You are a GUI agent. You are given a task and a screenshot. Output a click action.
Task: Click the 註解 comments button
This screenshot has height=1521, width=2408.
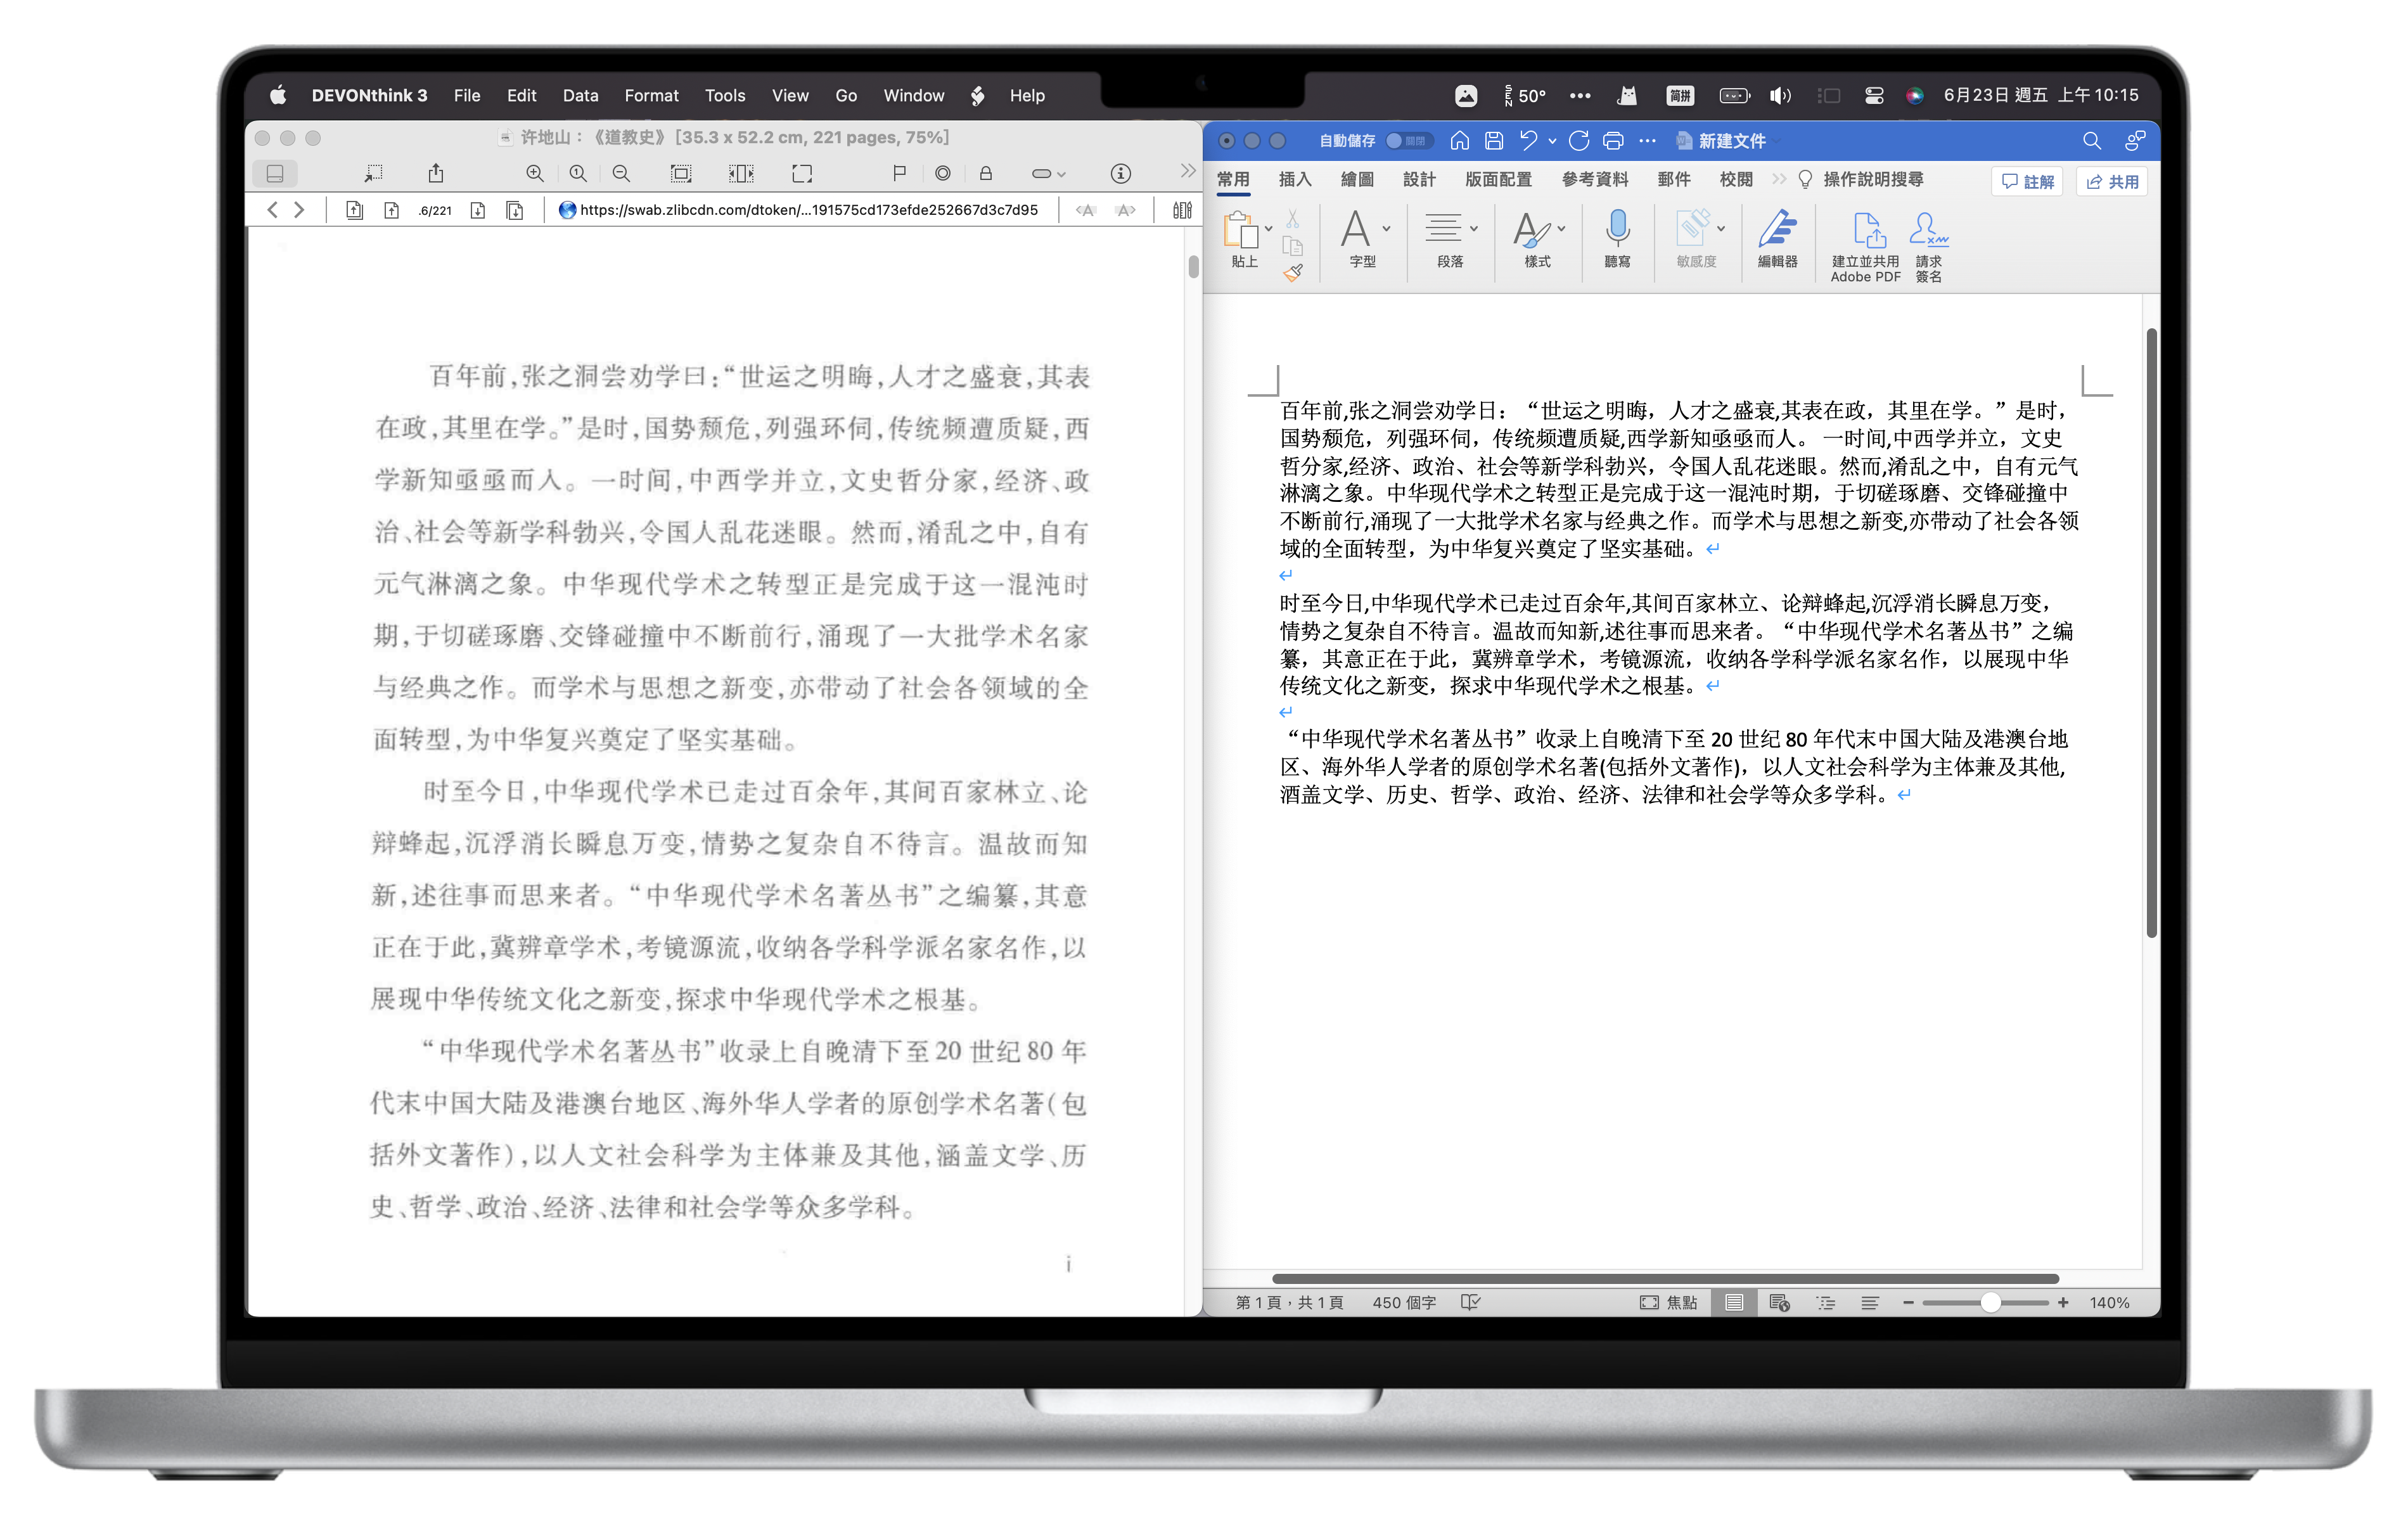click(x=2027, y=181)
